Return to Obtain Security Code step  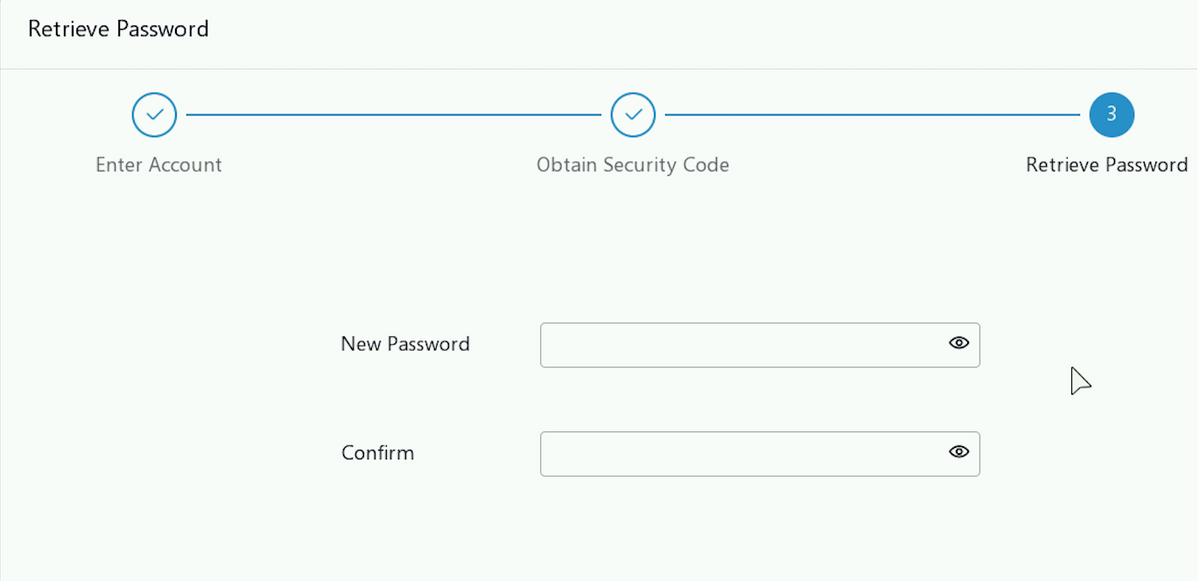tap(633, 115)
